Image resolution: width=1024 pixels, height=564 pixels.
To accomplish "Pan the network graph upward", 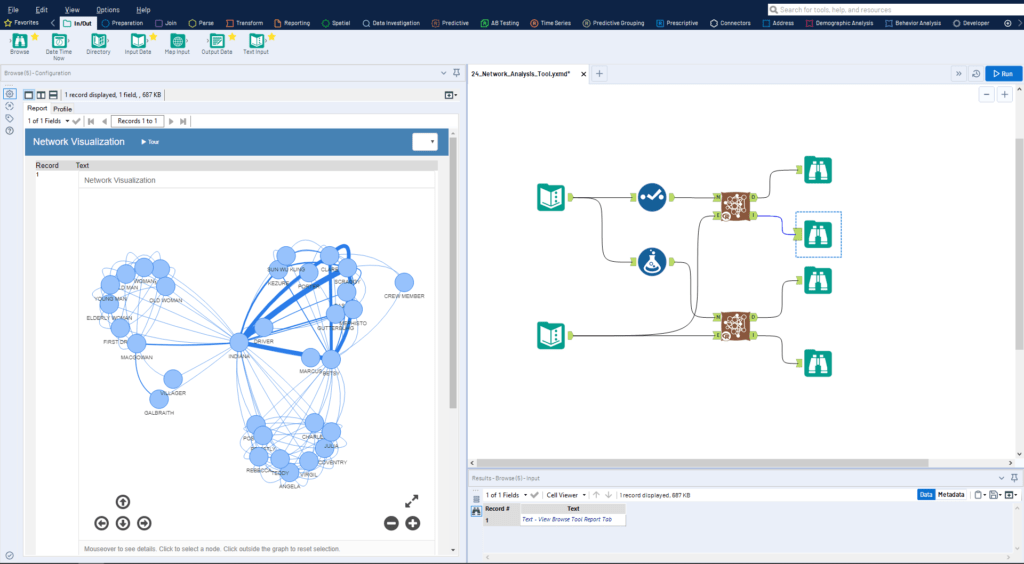I will [122, 502].
